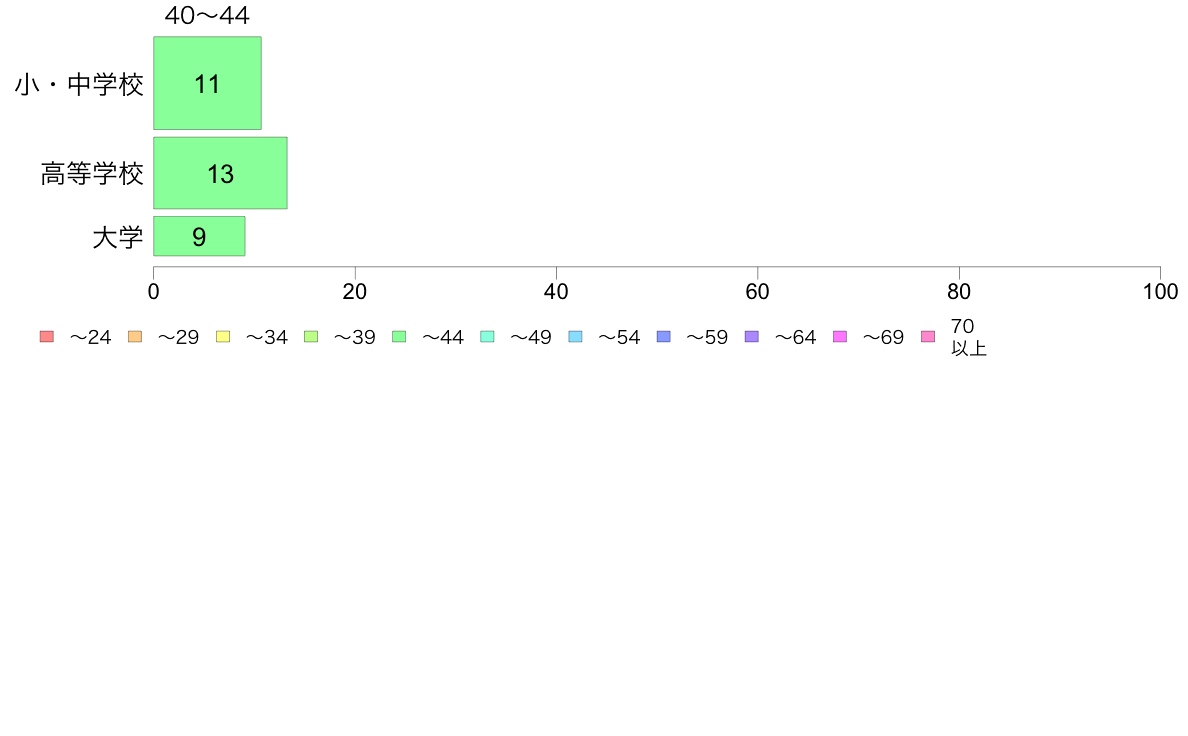Select the 大学 bar showing 9
Image resolution: width=1188 pixels, height=736 pixels.
point(199,236)
